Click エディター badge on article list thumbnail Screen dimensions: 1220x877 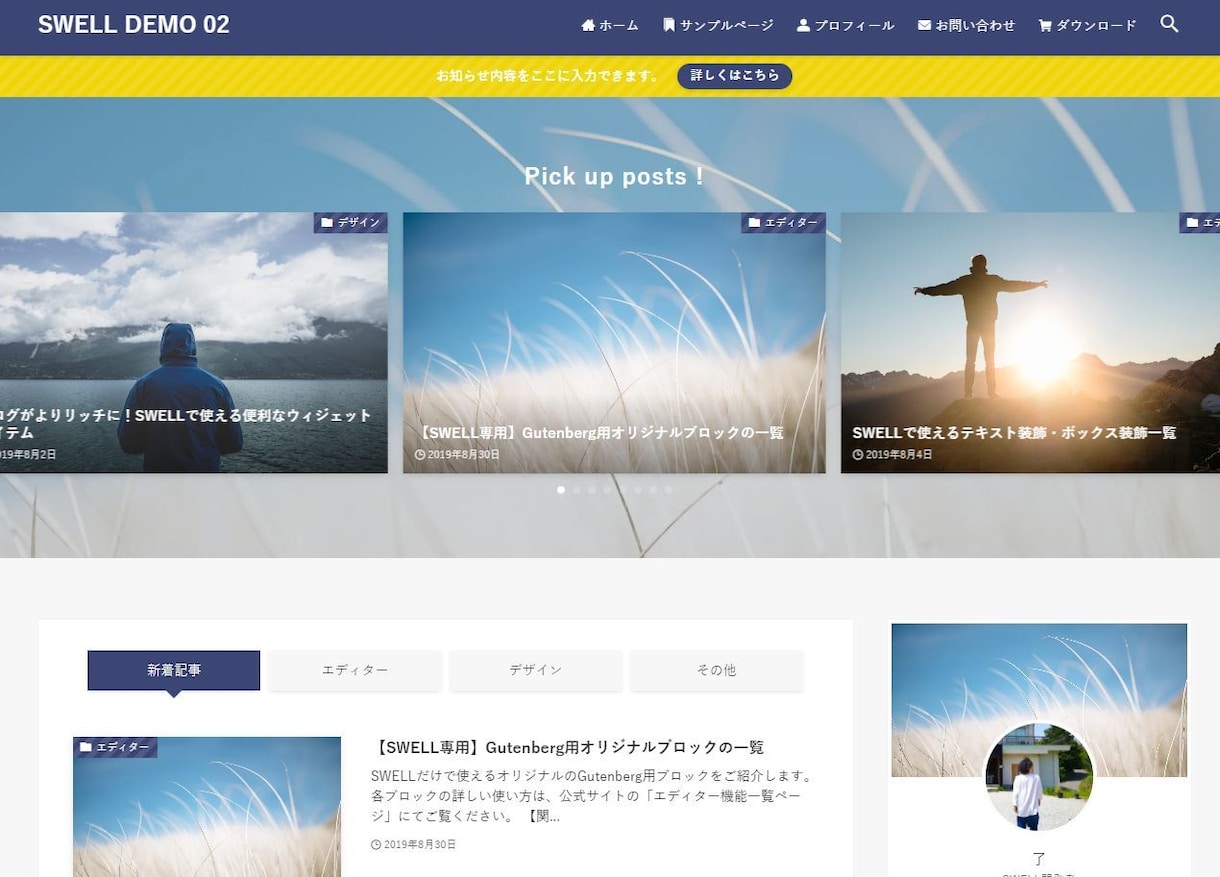[115, 747]
